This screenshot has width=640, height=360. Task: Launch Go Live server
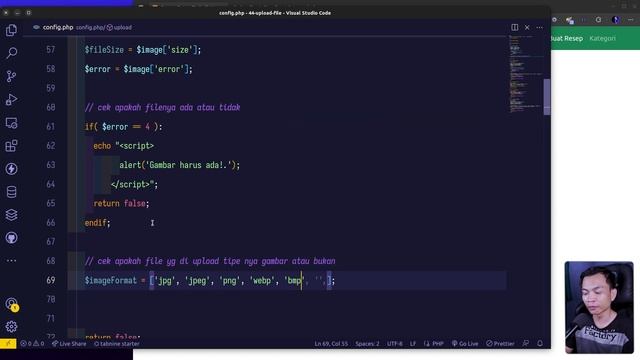[465, 344]
